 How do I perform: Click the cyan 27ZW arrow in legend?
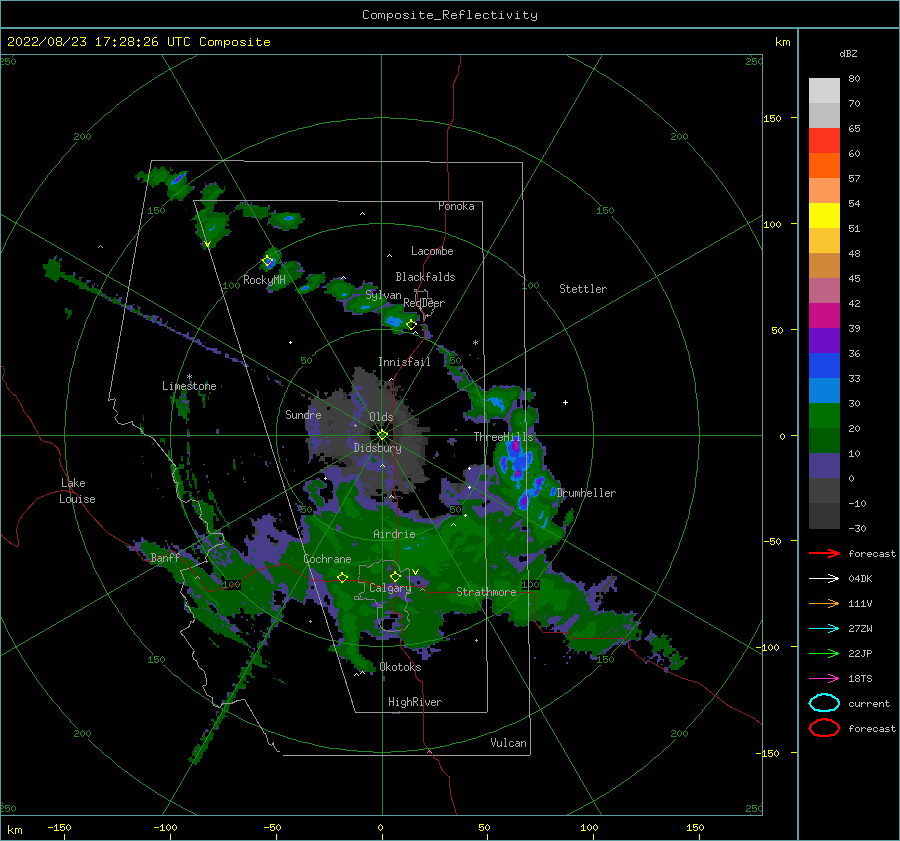(824, 629)
